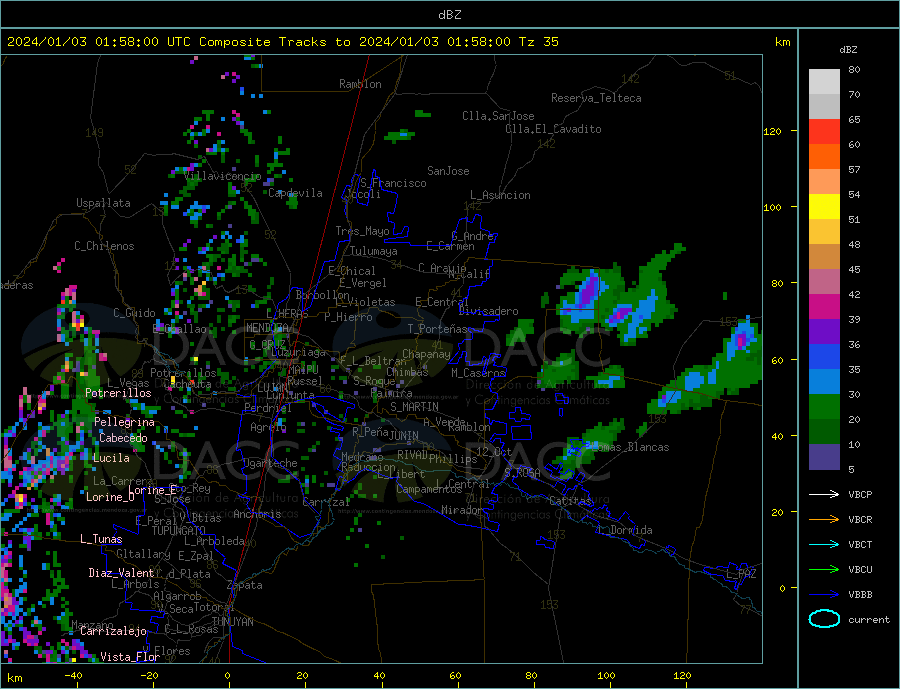
Task: Click the 'VBCR' legend label
Action: [x=860, y=520]
